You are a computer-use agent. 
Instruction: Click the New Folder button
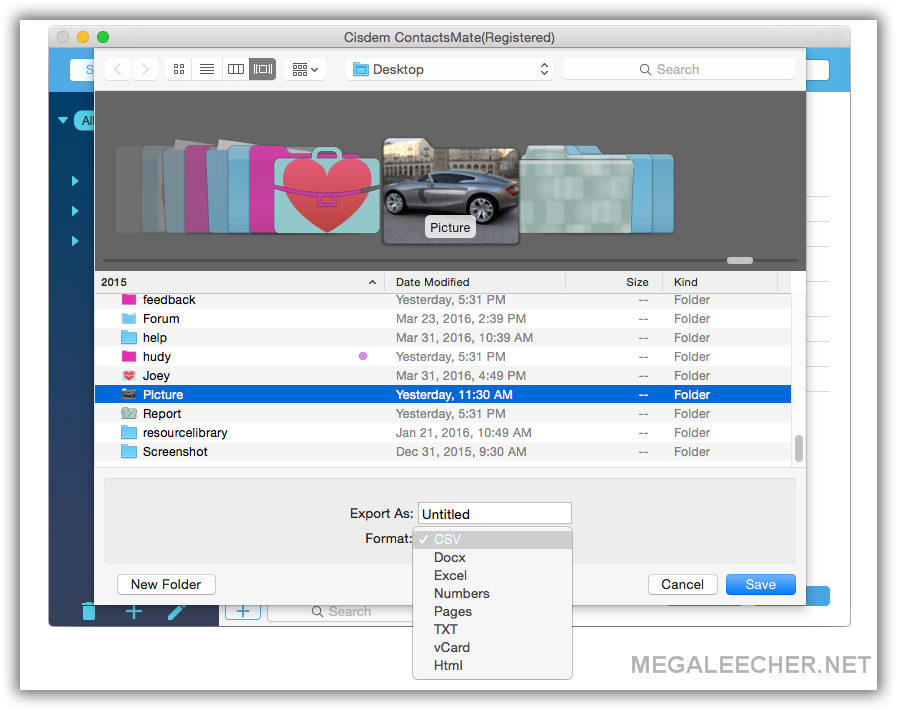pyautogui.click(x=166, y=584)
